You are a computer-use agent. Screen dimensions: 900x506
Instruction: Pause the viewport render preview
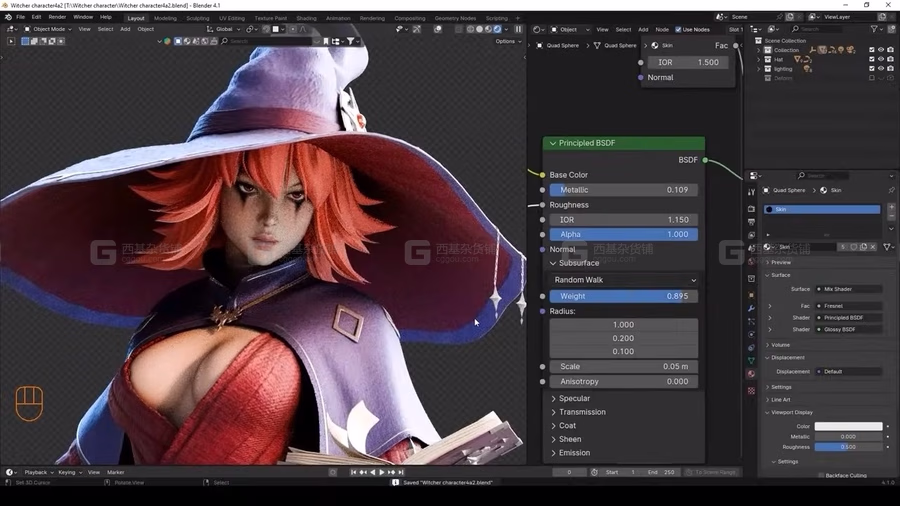click(x=518, y=29)
